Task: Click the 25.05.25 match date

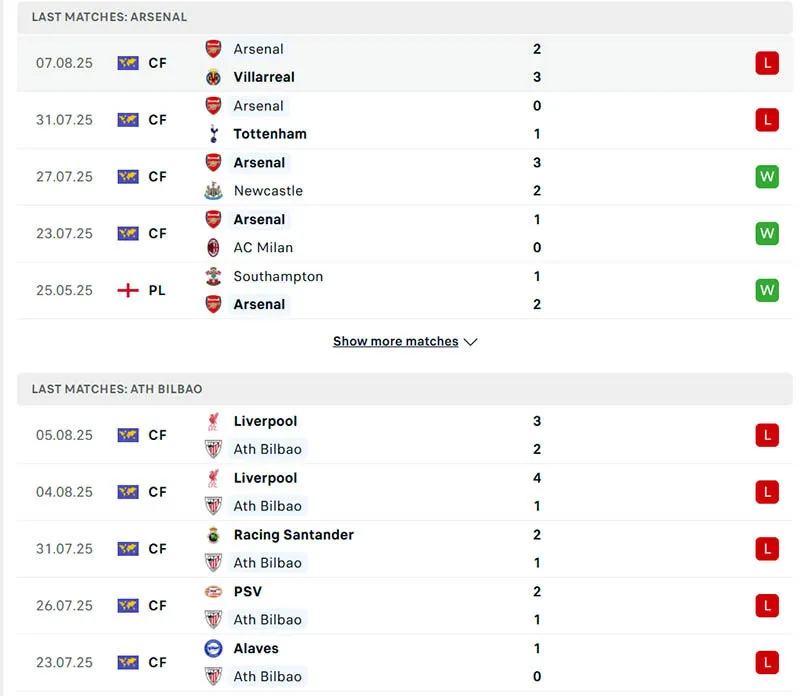Action: point(62,290)
